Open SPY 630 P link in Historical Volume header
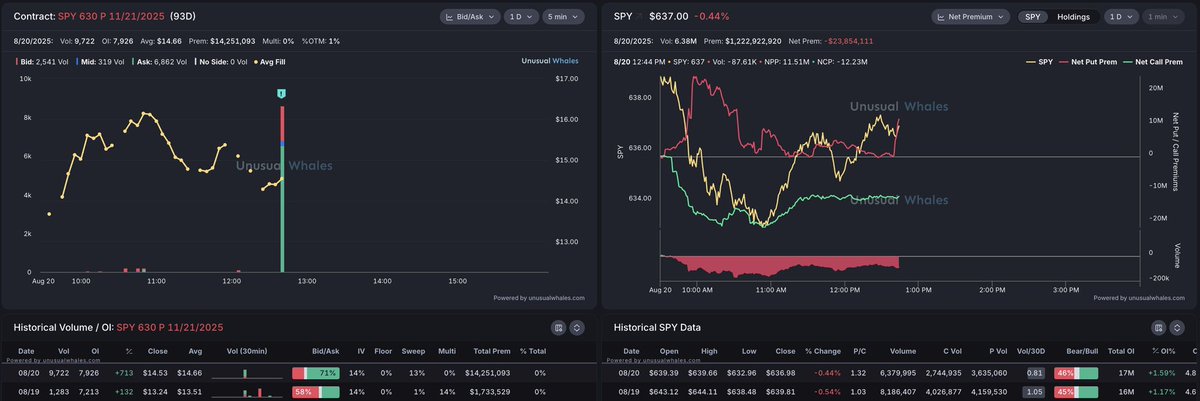The image size is (1200, 401). pos(169,327)
